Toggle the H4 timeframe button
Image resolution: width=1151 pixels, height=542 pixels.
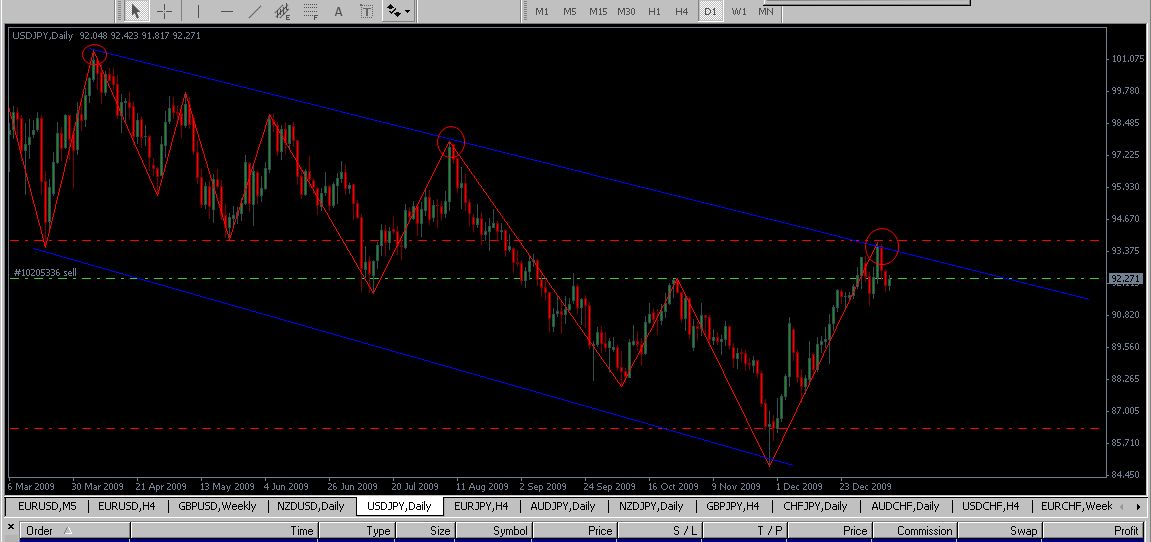[x=681, y=11]
